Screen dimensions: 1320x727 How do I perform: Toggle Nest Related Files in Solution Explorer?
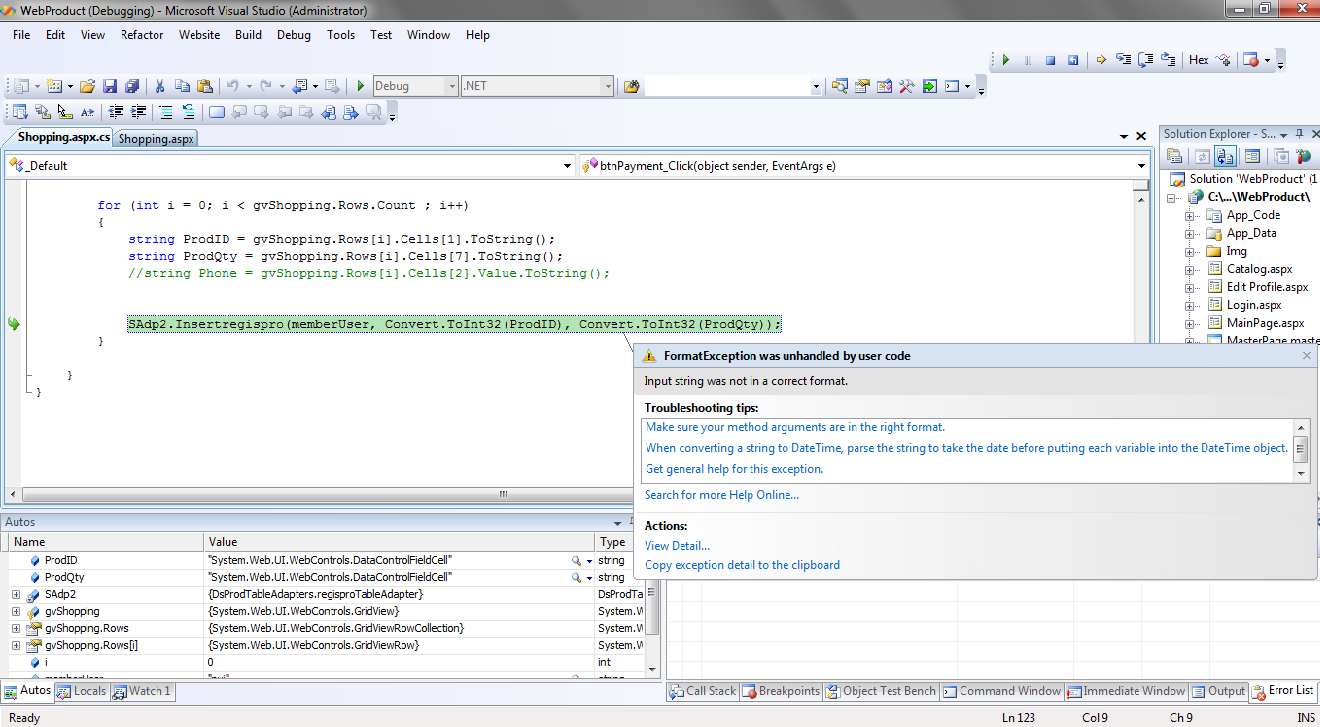1225,156
